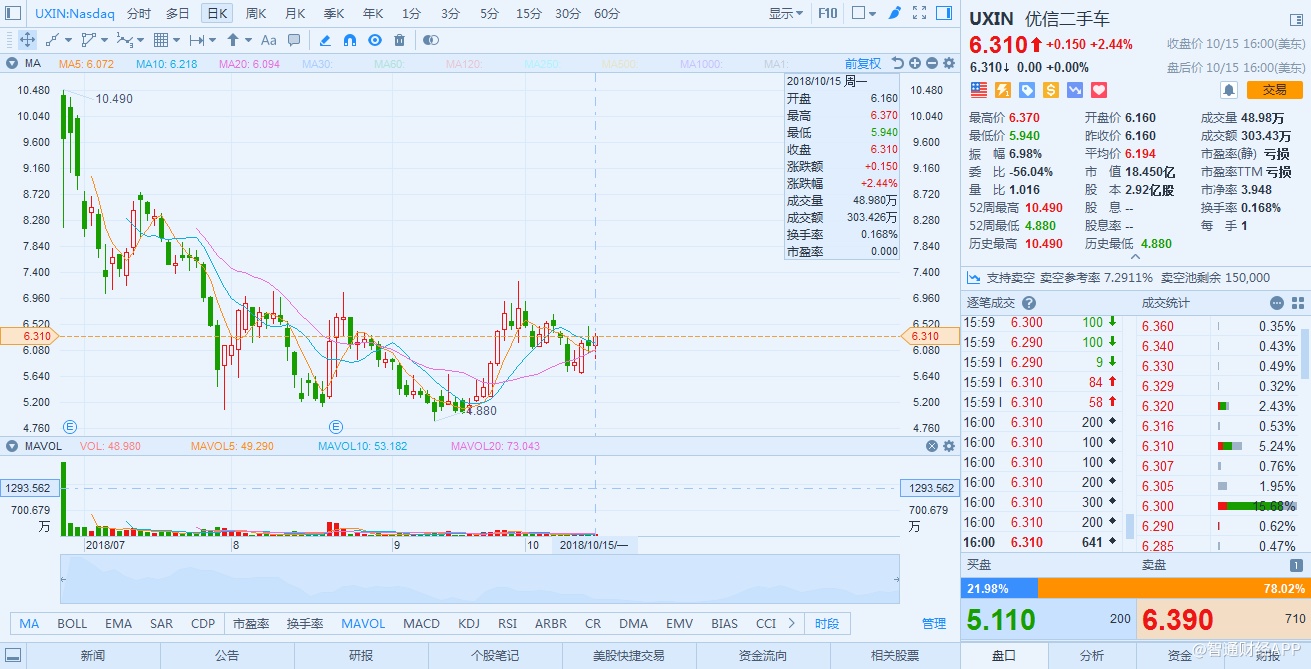Select the wave pattern drawing tool

point(124,40)
